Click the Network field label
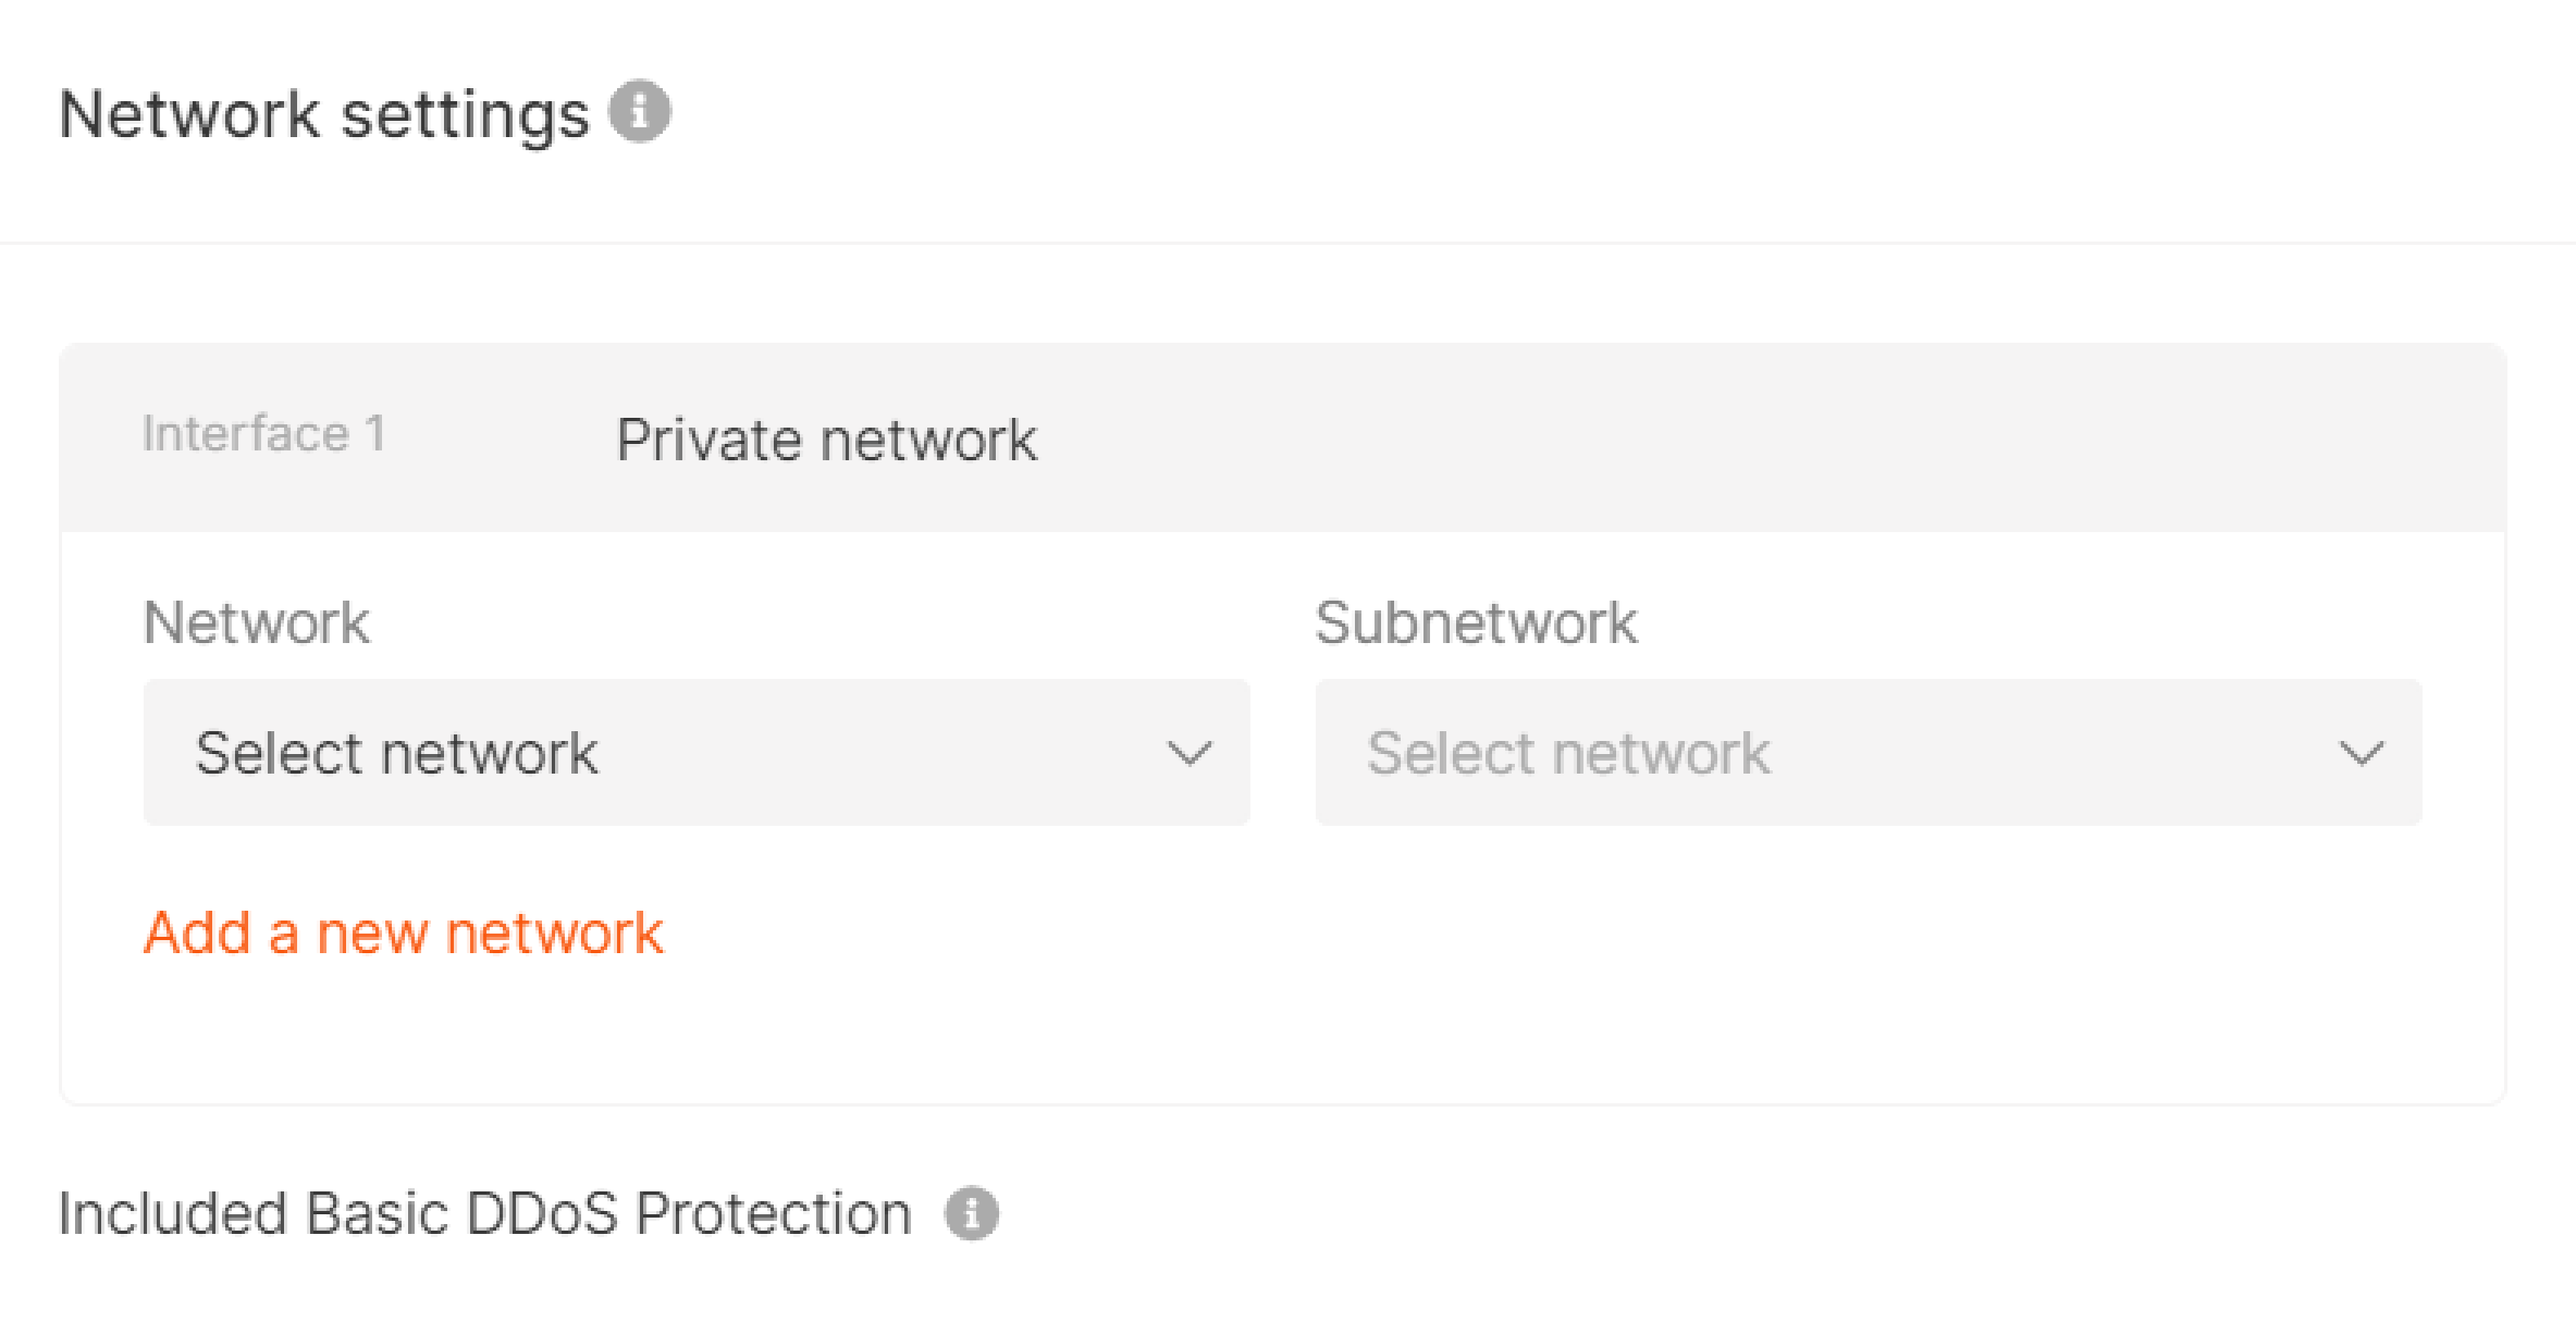Image resolution: width=2576 pixels, height=1322 pixels. click(x=256, y=623)
